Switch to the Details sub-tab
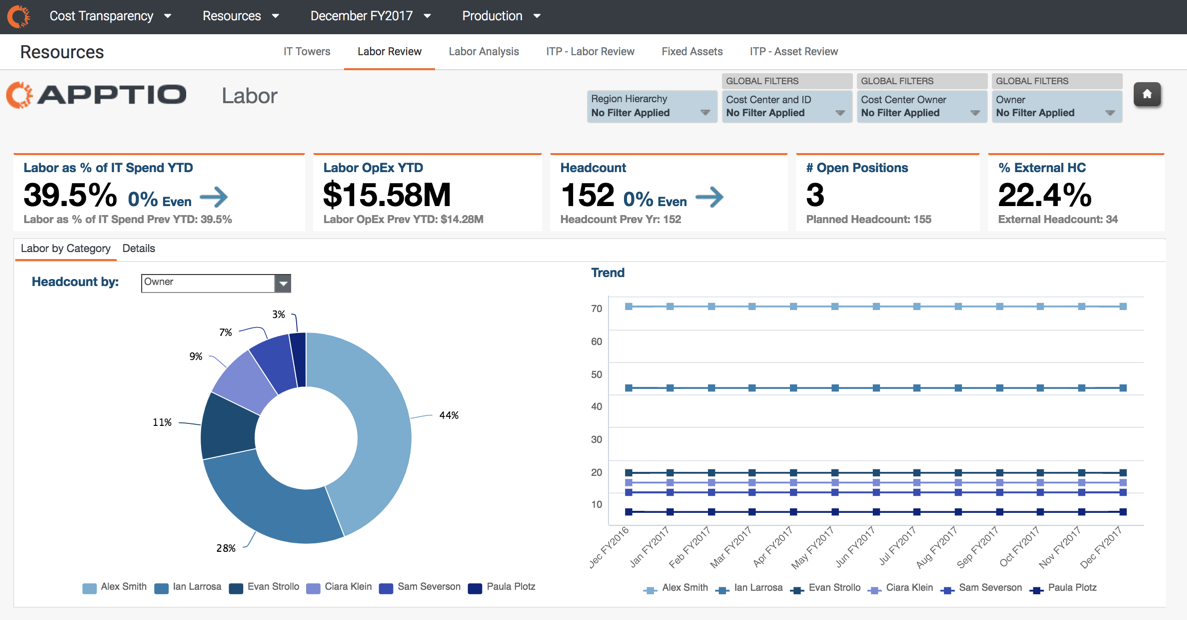This screenshot has width=1187, height=620. [138, 248]
